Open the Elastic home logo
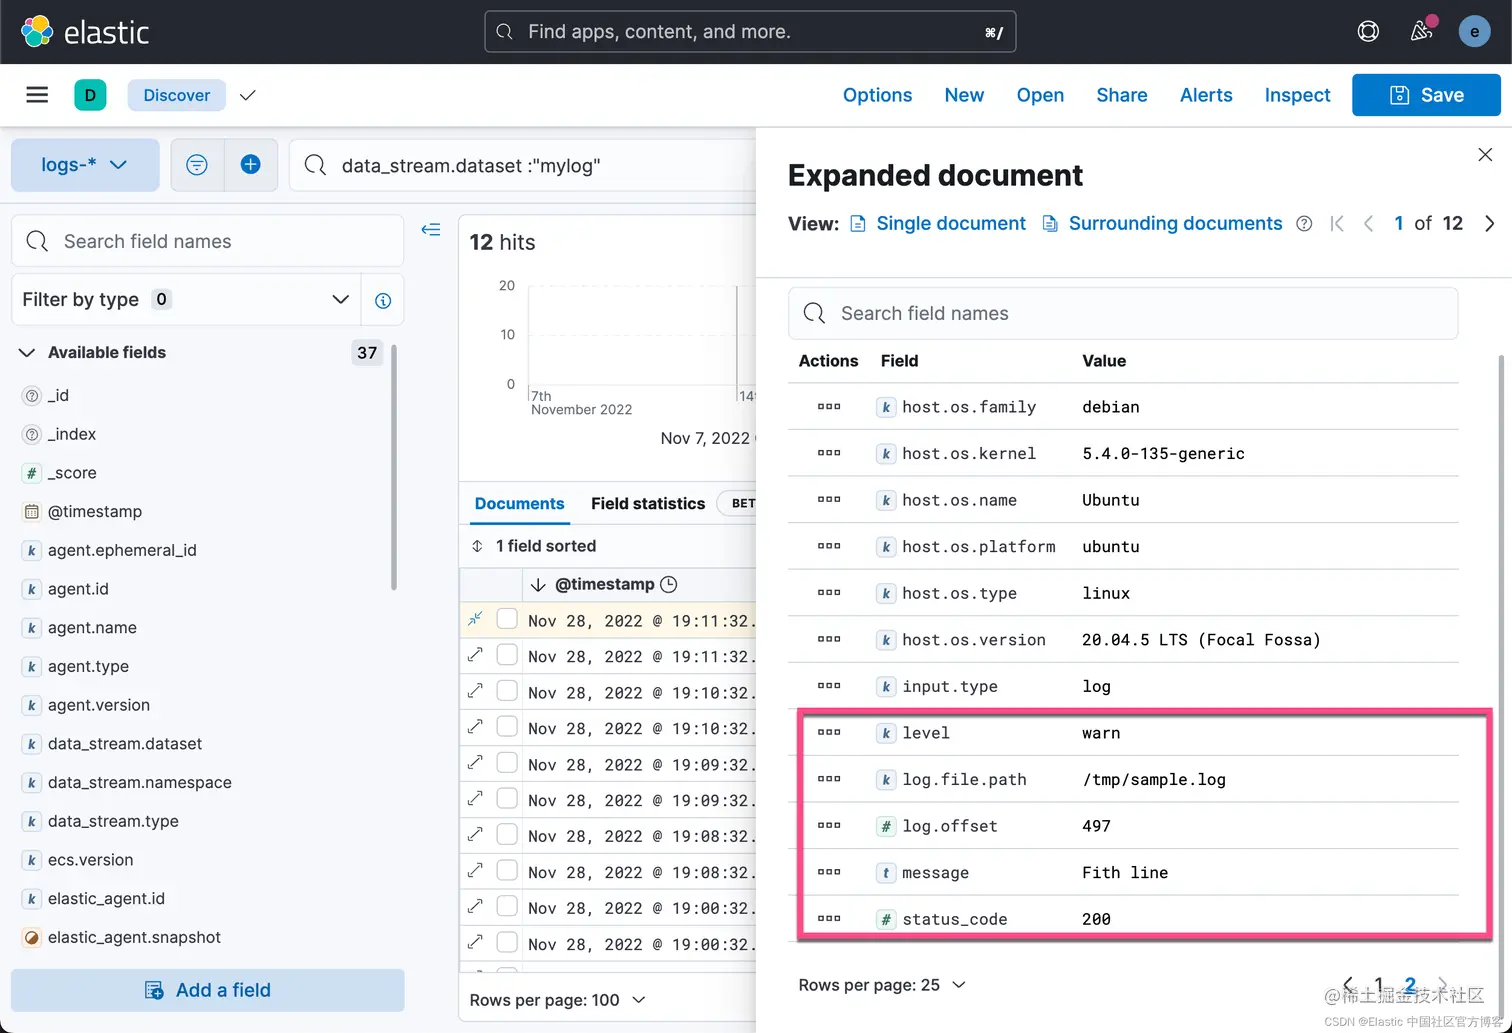Screen dimensions: 1512x1033 (85, 32)
